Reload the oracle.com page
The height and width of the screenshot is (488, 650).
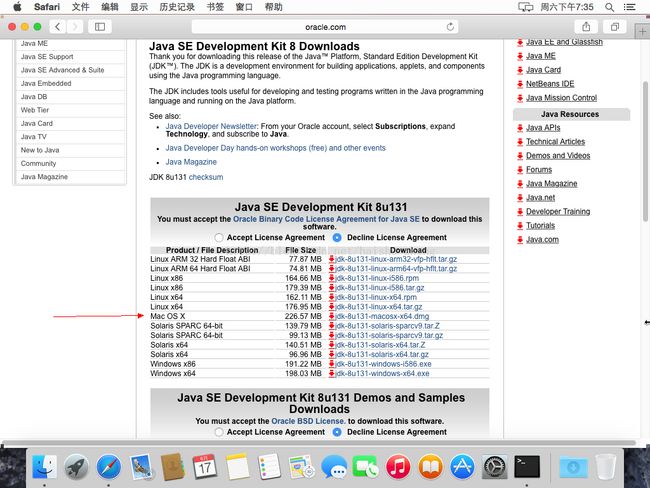pos(450,27)
